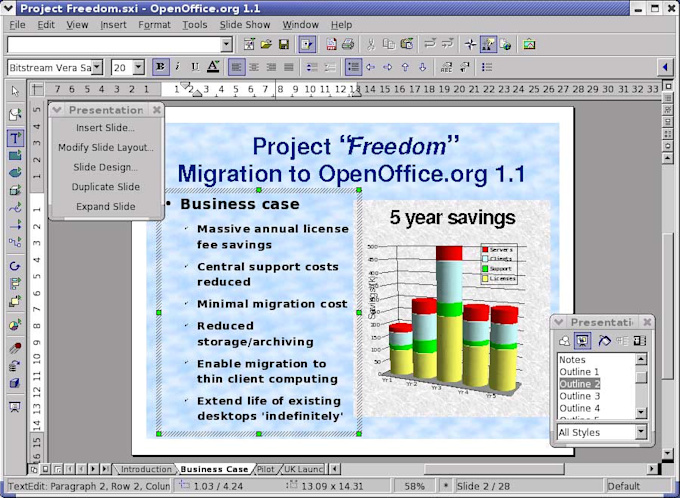The width and height of the screenshot is (680, 498).
Task: Move paragraph down with down arrow icon
Action: tap(422, 67)
